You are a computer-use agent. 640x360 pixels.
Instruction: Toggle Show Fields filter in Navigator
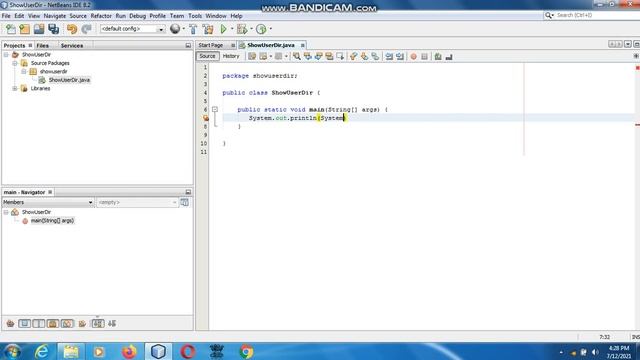point(24,324)
